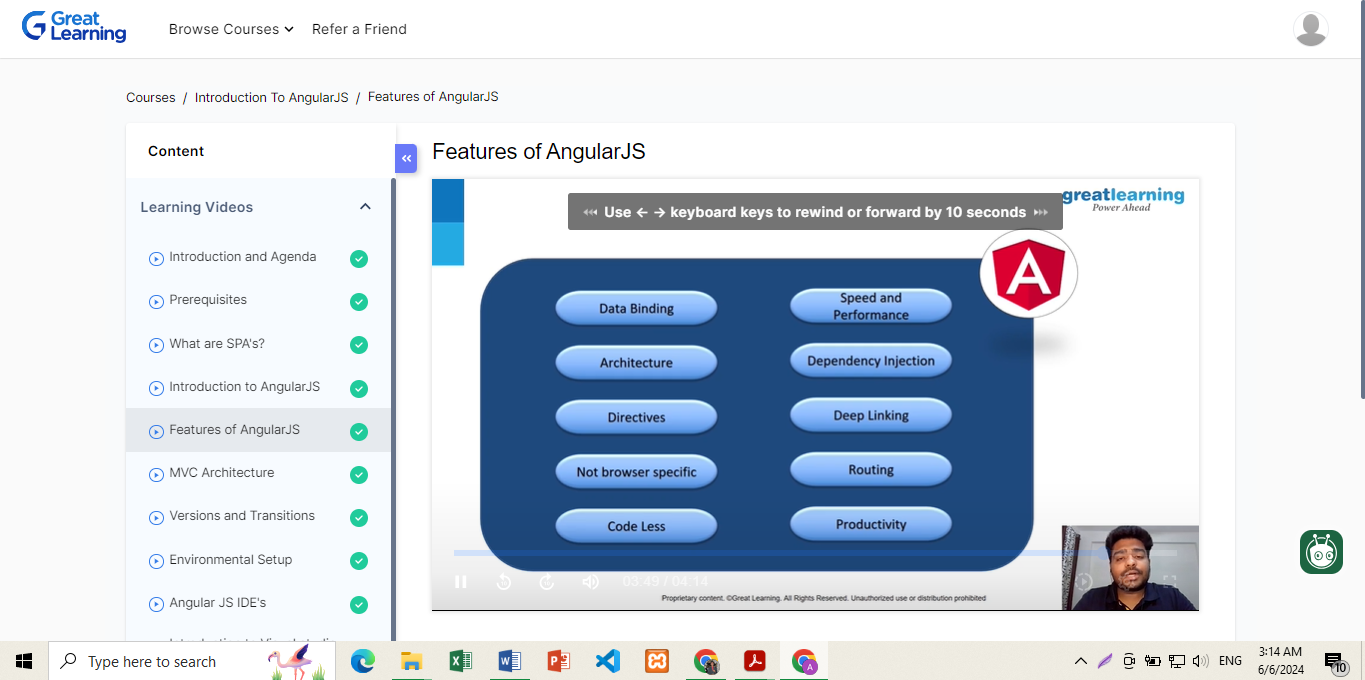
Task: Click the Features of AngularJS breadcrumb text
Action: tap(433, 96)
